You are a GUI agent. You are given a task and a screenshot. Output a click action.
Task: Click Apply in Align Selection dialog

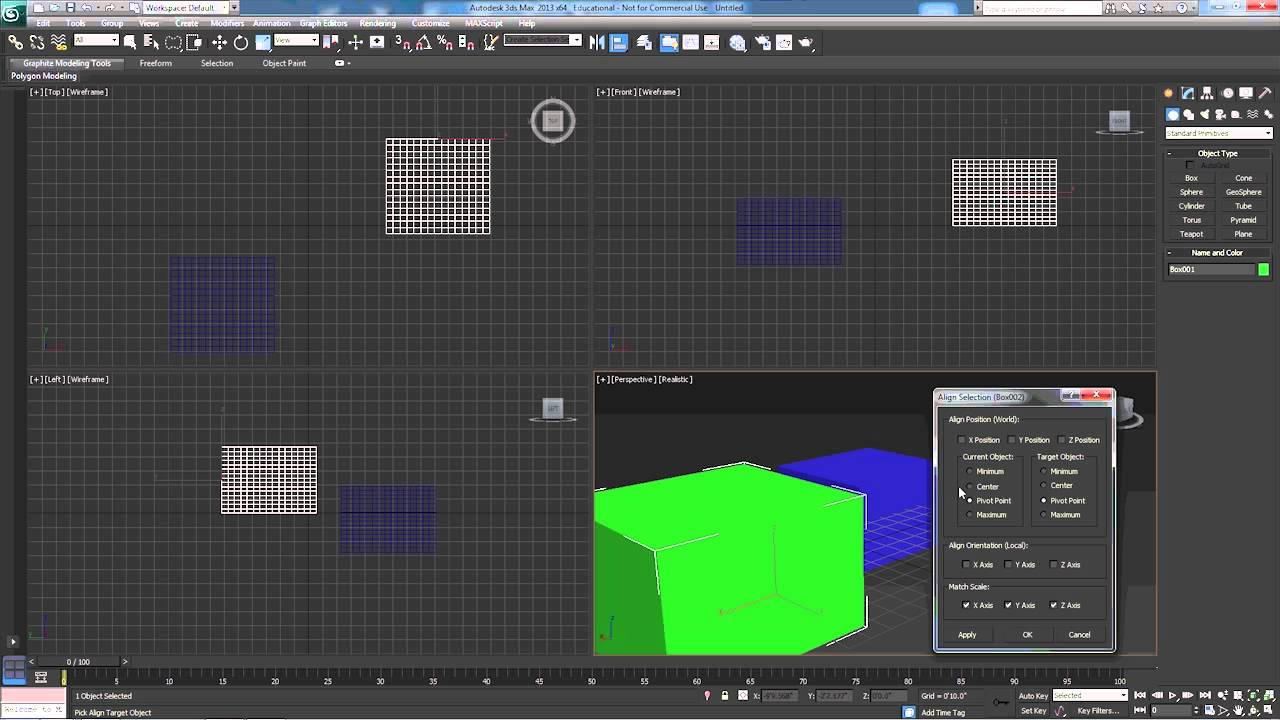(967, 635)
